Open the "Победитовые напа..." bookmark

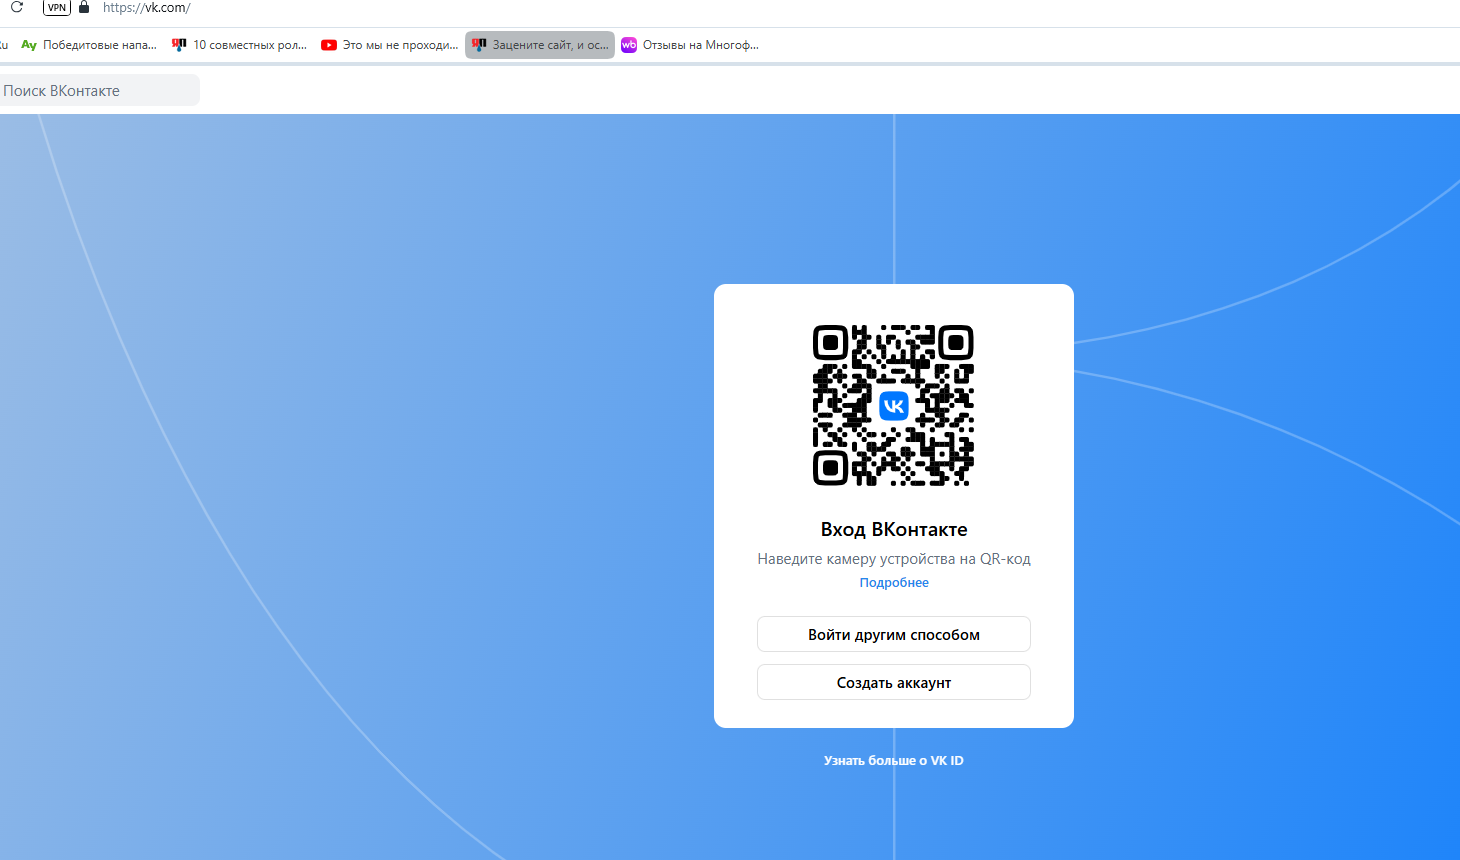[89, 45]
